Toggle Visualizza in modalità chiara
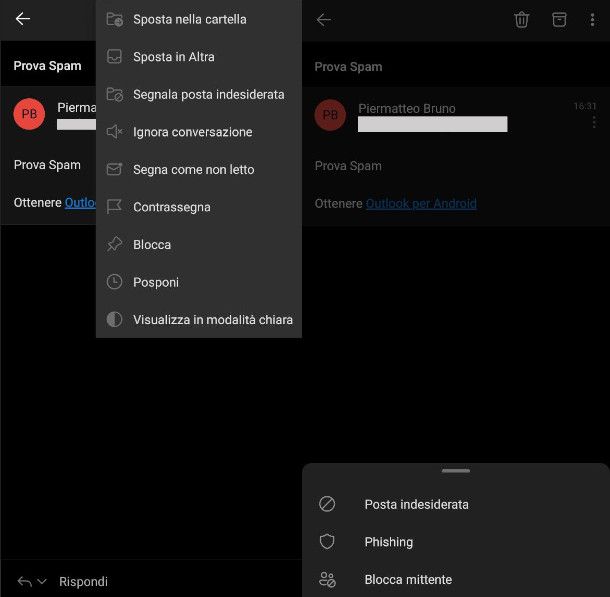Screen dimensions: 610x597 (x=212, y=320)
